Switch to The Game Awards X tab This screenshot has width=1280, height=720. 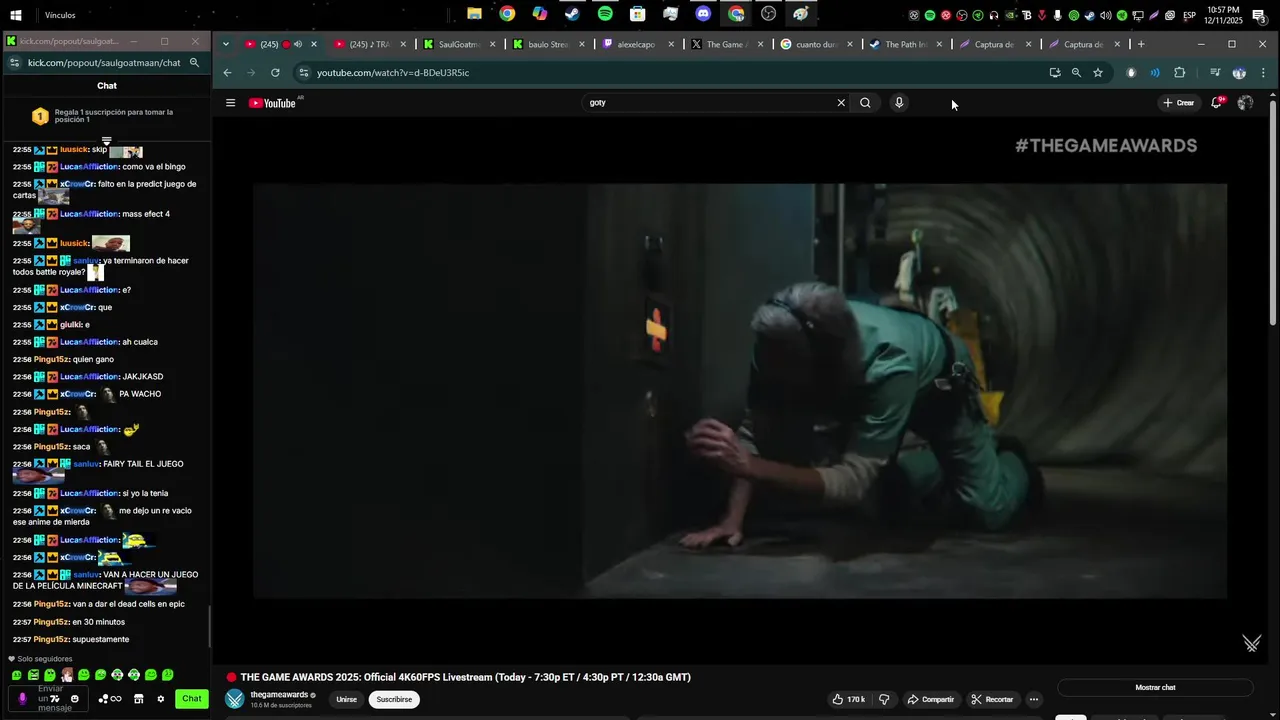(x=728, y=44)
